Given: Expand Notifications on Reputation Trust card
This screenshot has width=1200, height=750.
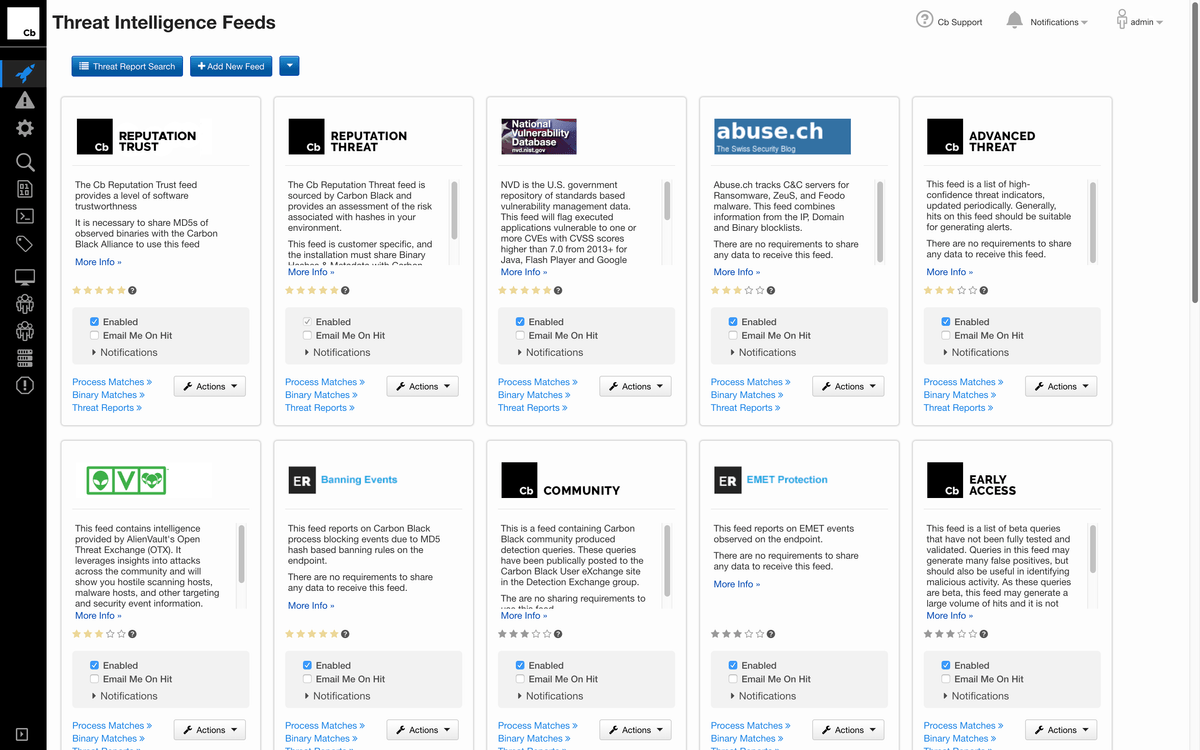Looking at the screenshot, I should point(124,352).
